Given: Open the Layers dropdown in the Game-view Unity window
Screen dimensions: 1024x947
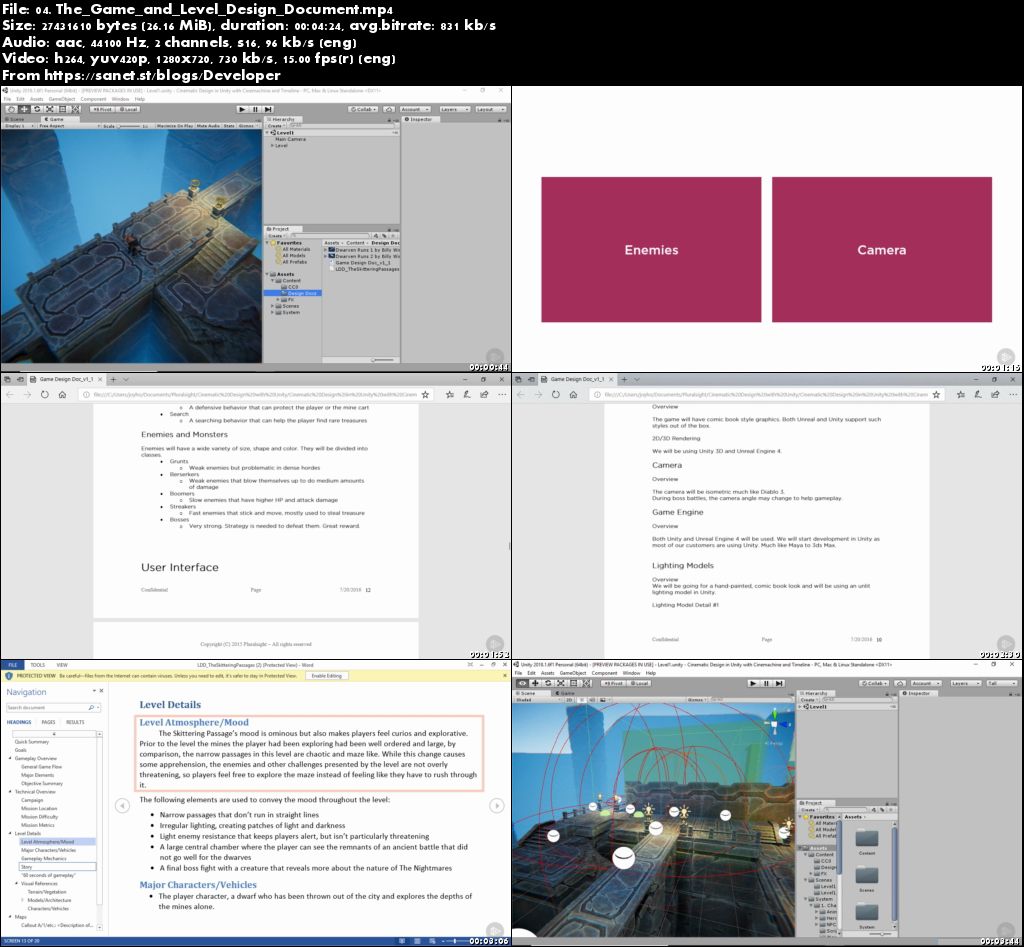Looking at the screenshot, I should (454, 109).
